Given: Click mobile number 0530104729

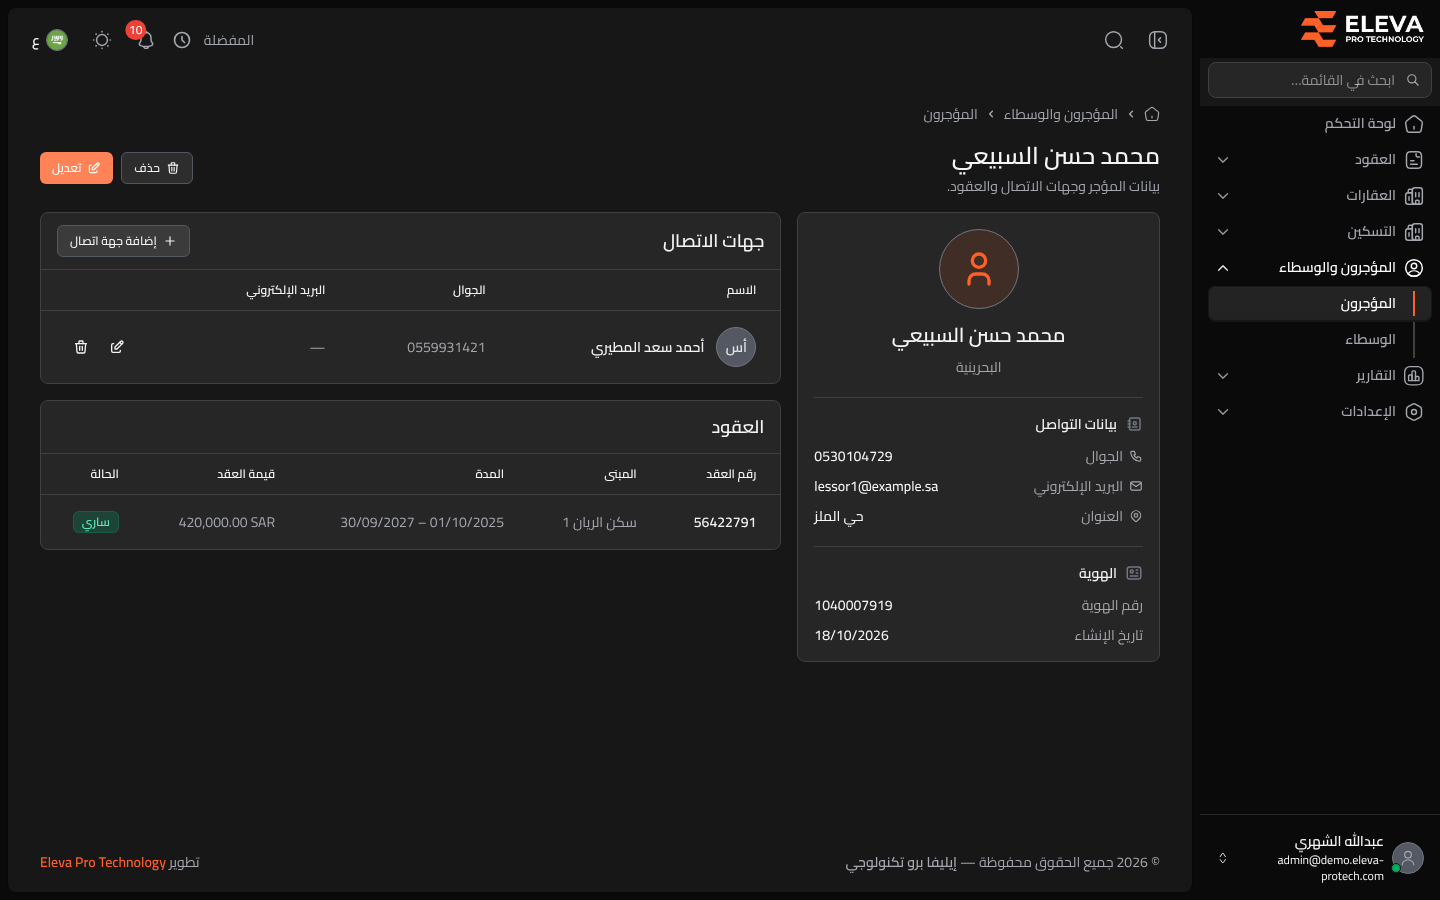Looking at the screenshot, I should (x=853, y=457).
